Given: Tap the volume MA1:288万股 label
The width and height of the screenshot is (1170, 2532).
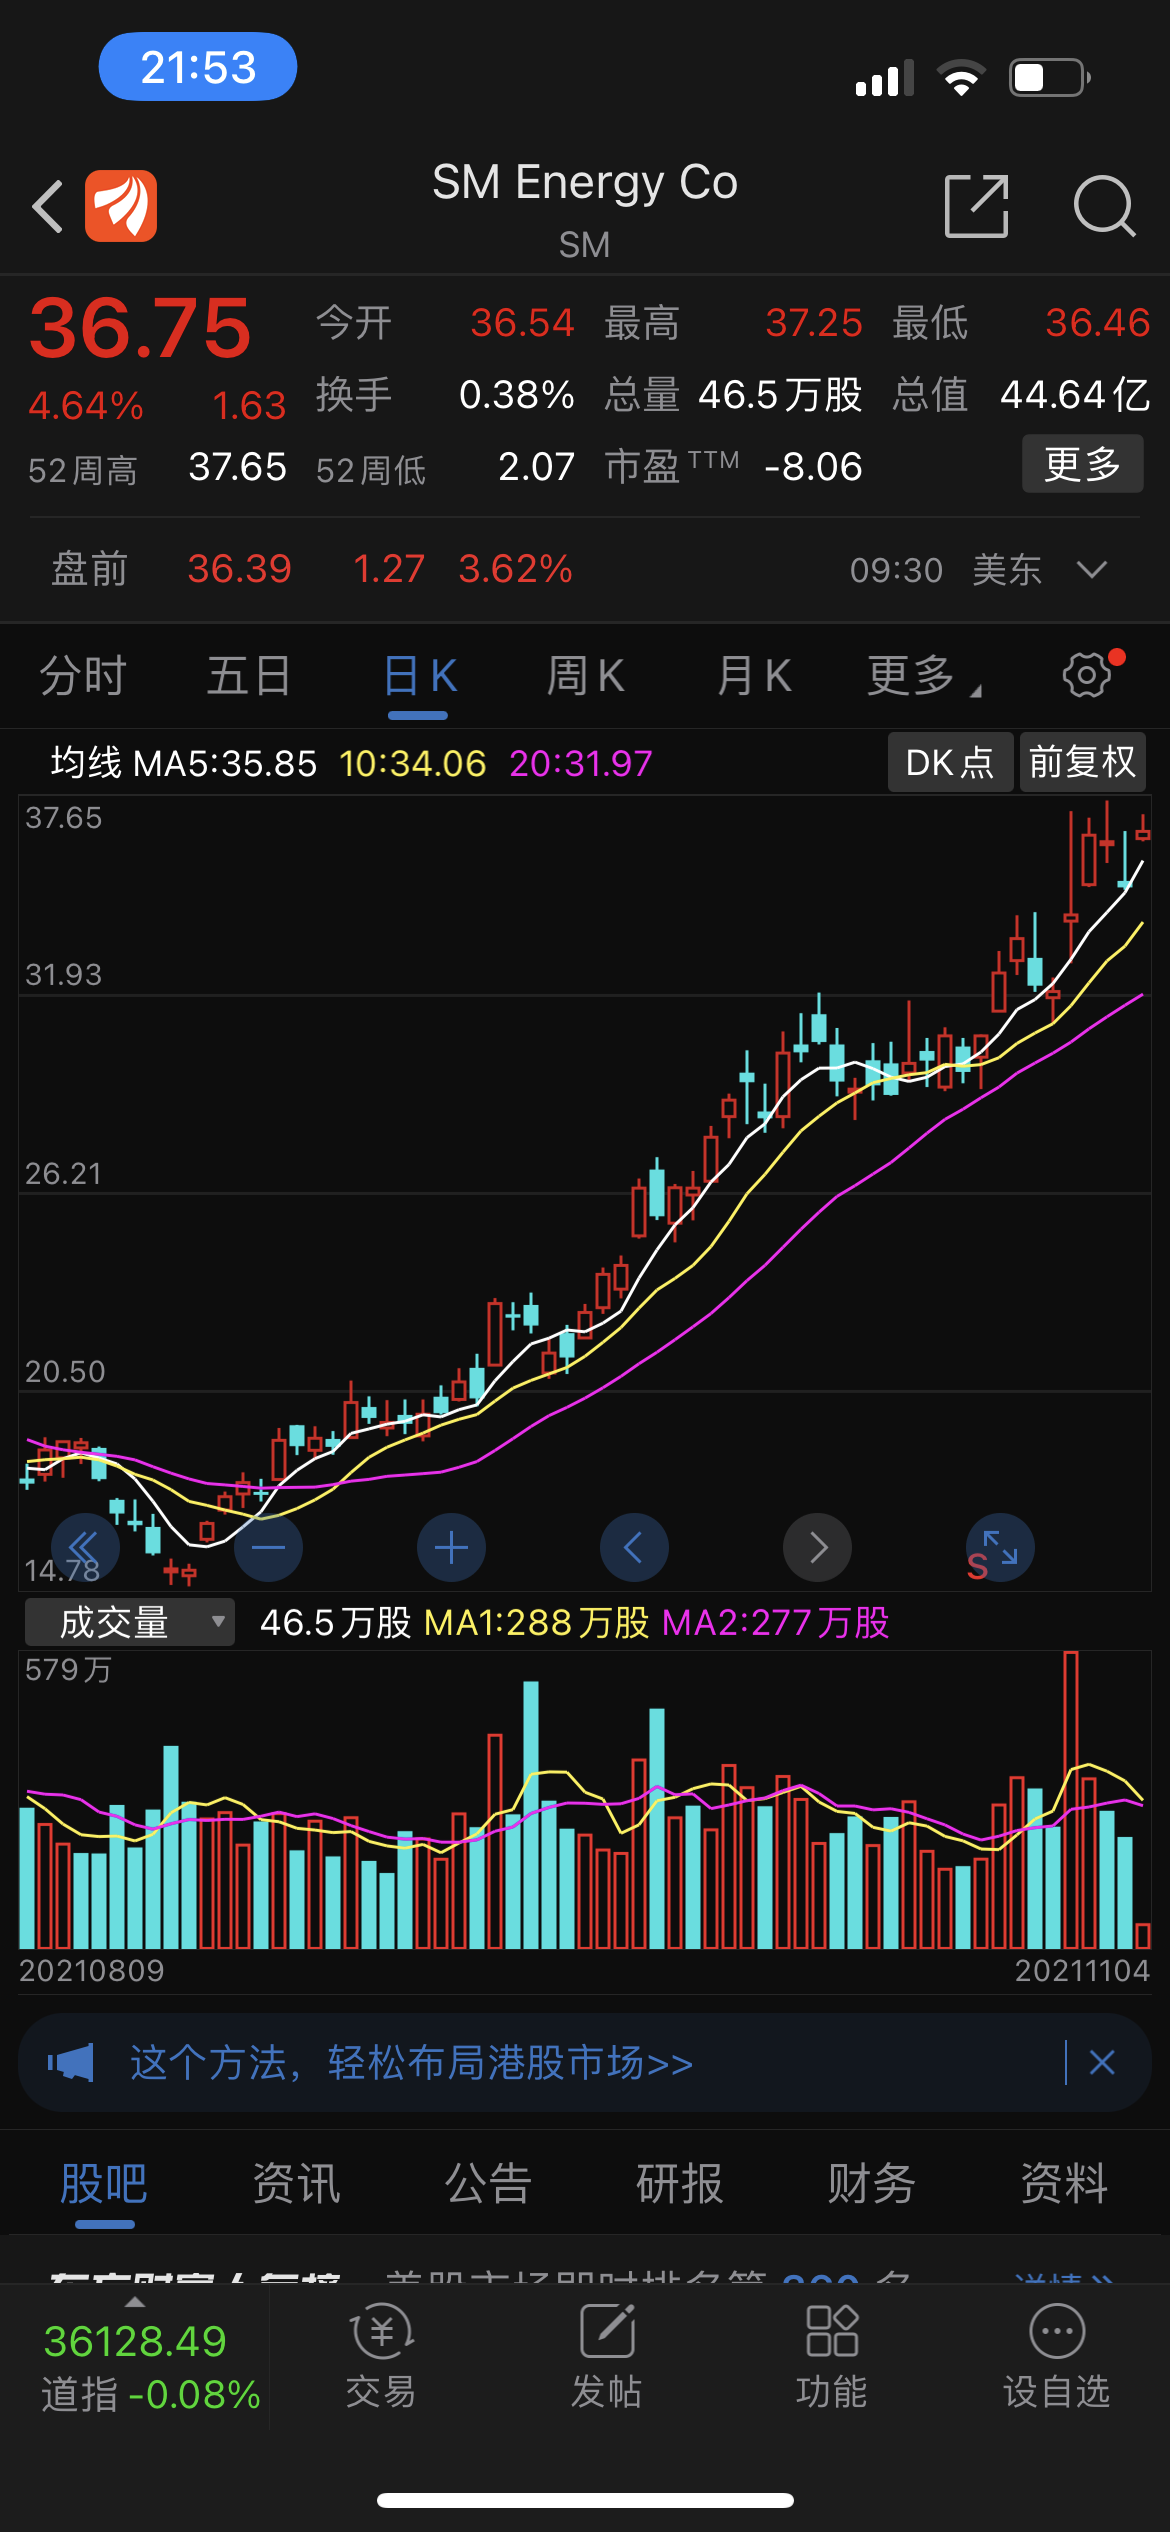Looking at the screenshot, I should [x=537, y=1622].
